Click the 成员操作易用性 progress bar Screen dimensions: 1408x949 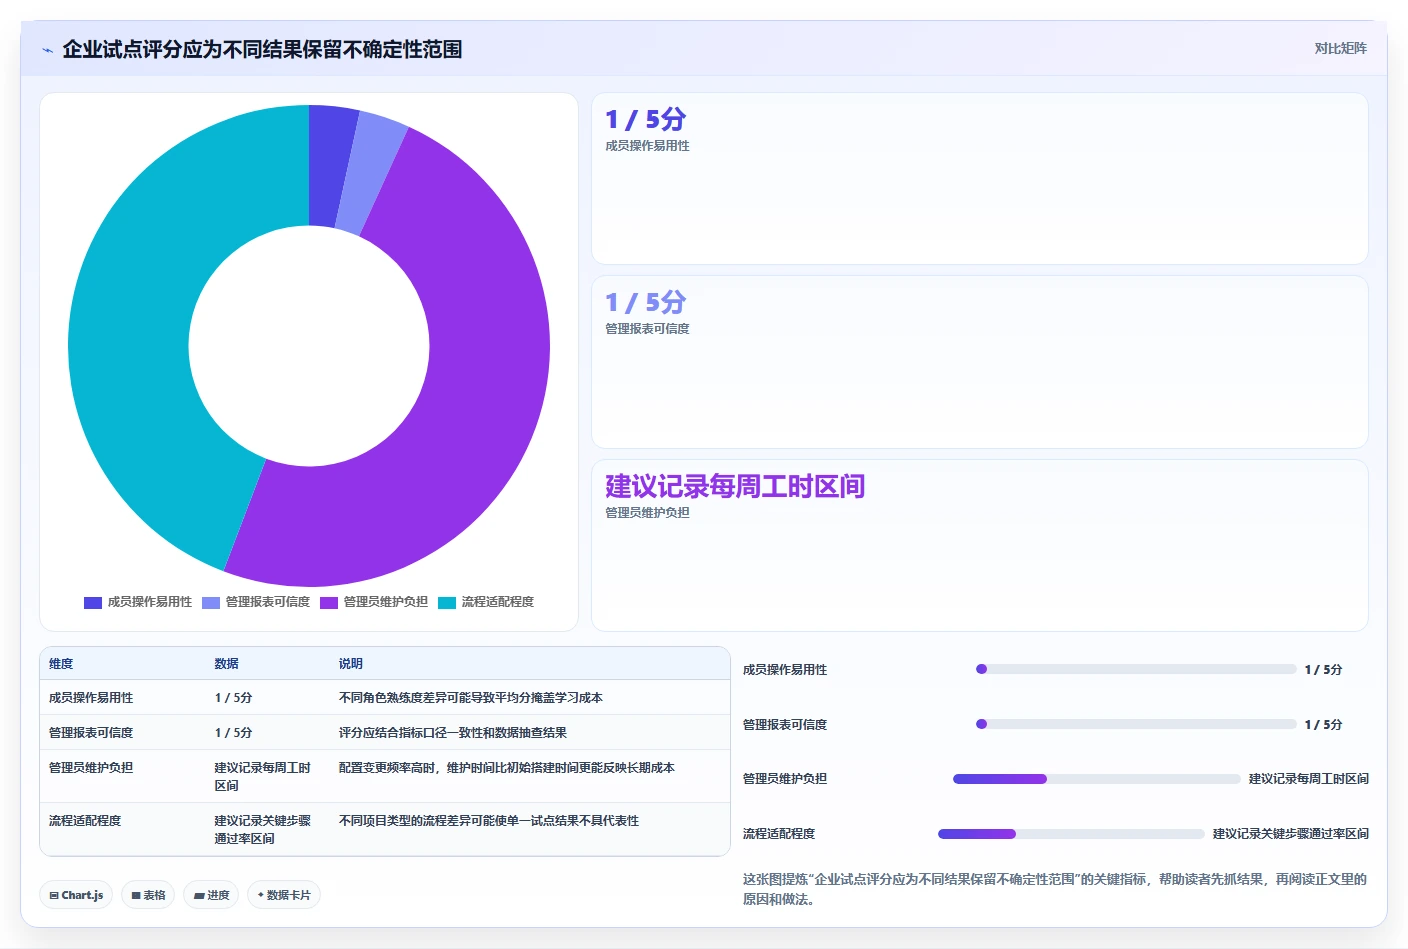[1136, 669]
